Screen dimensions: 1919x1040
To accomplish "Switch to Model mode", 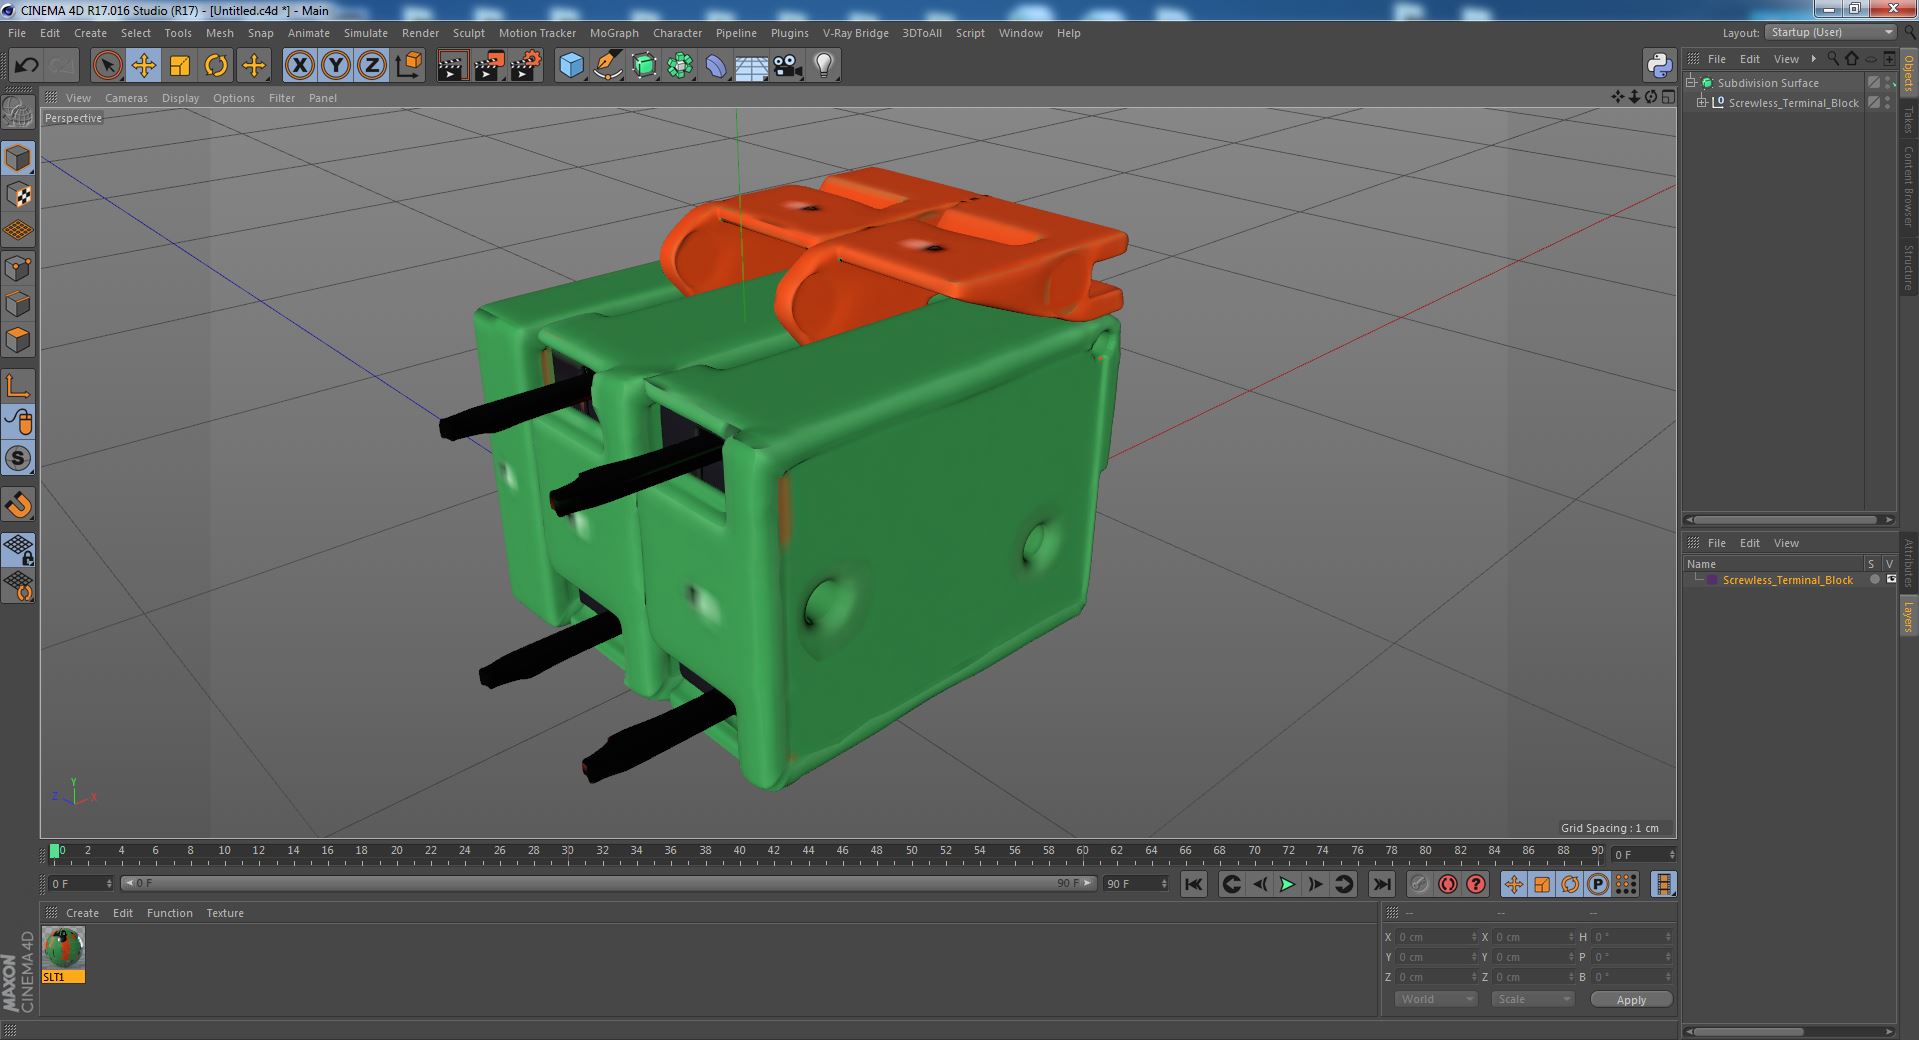I will 18,158.
